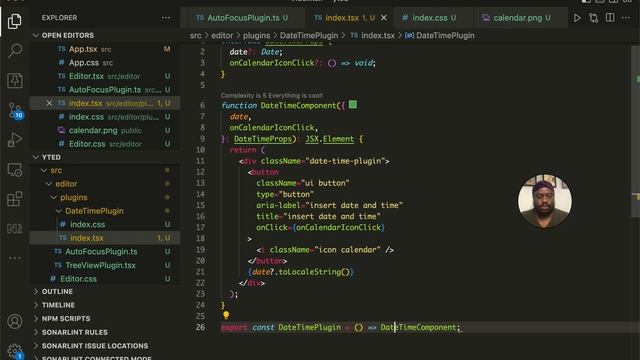Split the editor to the right
Screen dimensions: 640x360
610,18
